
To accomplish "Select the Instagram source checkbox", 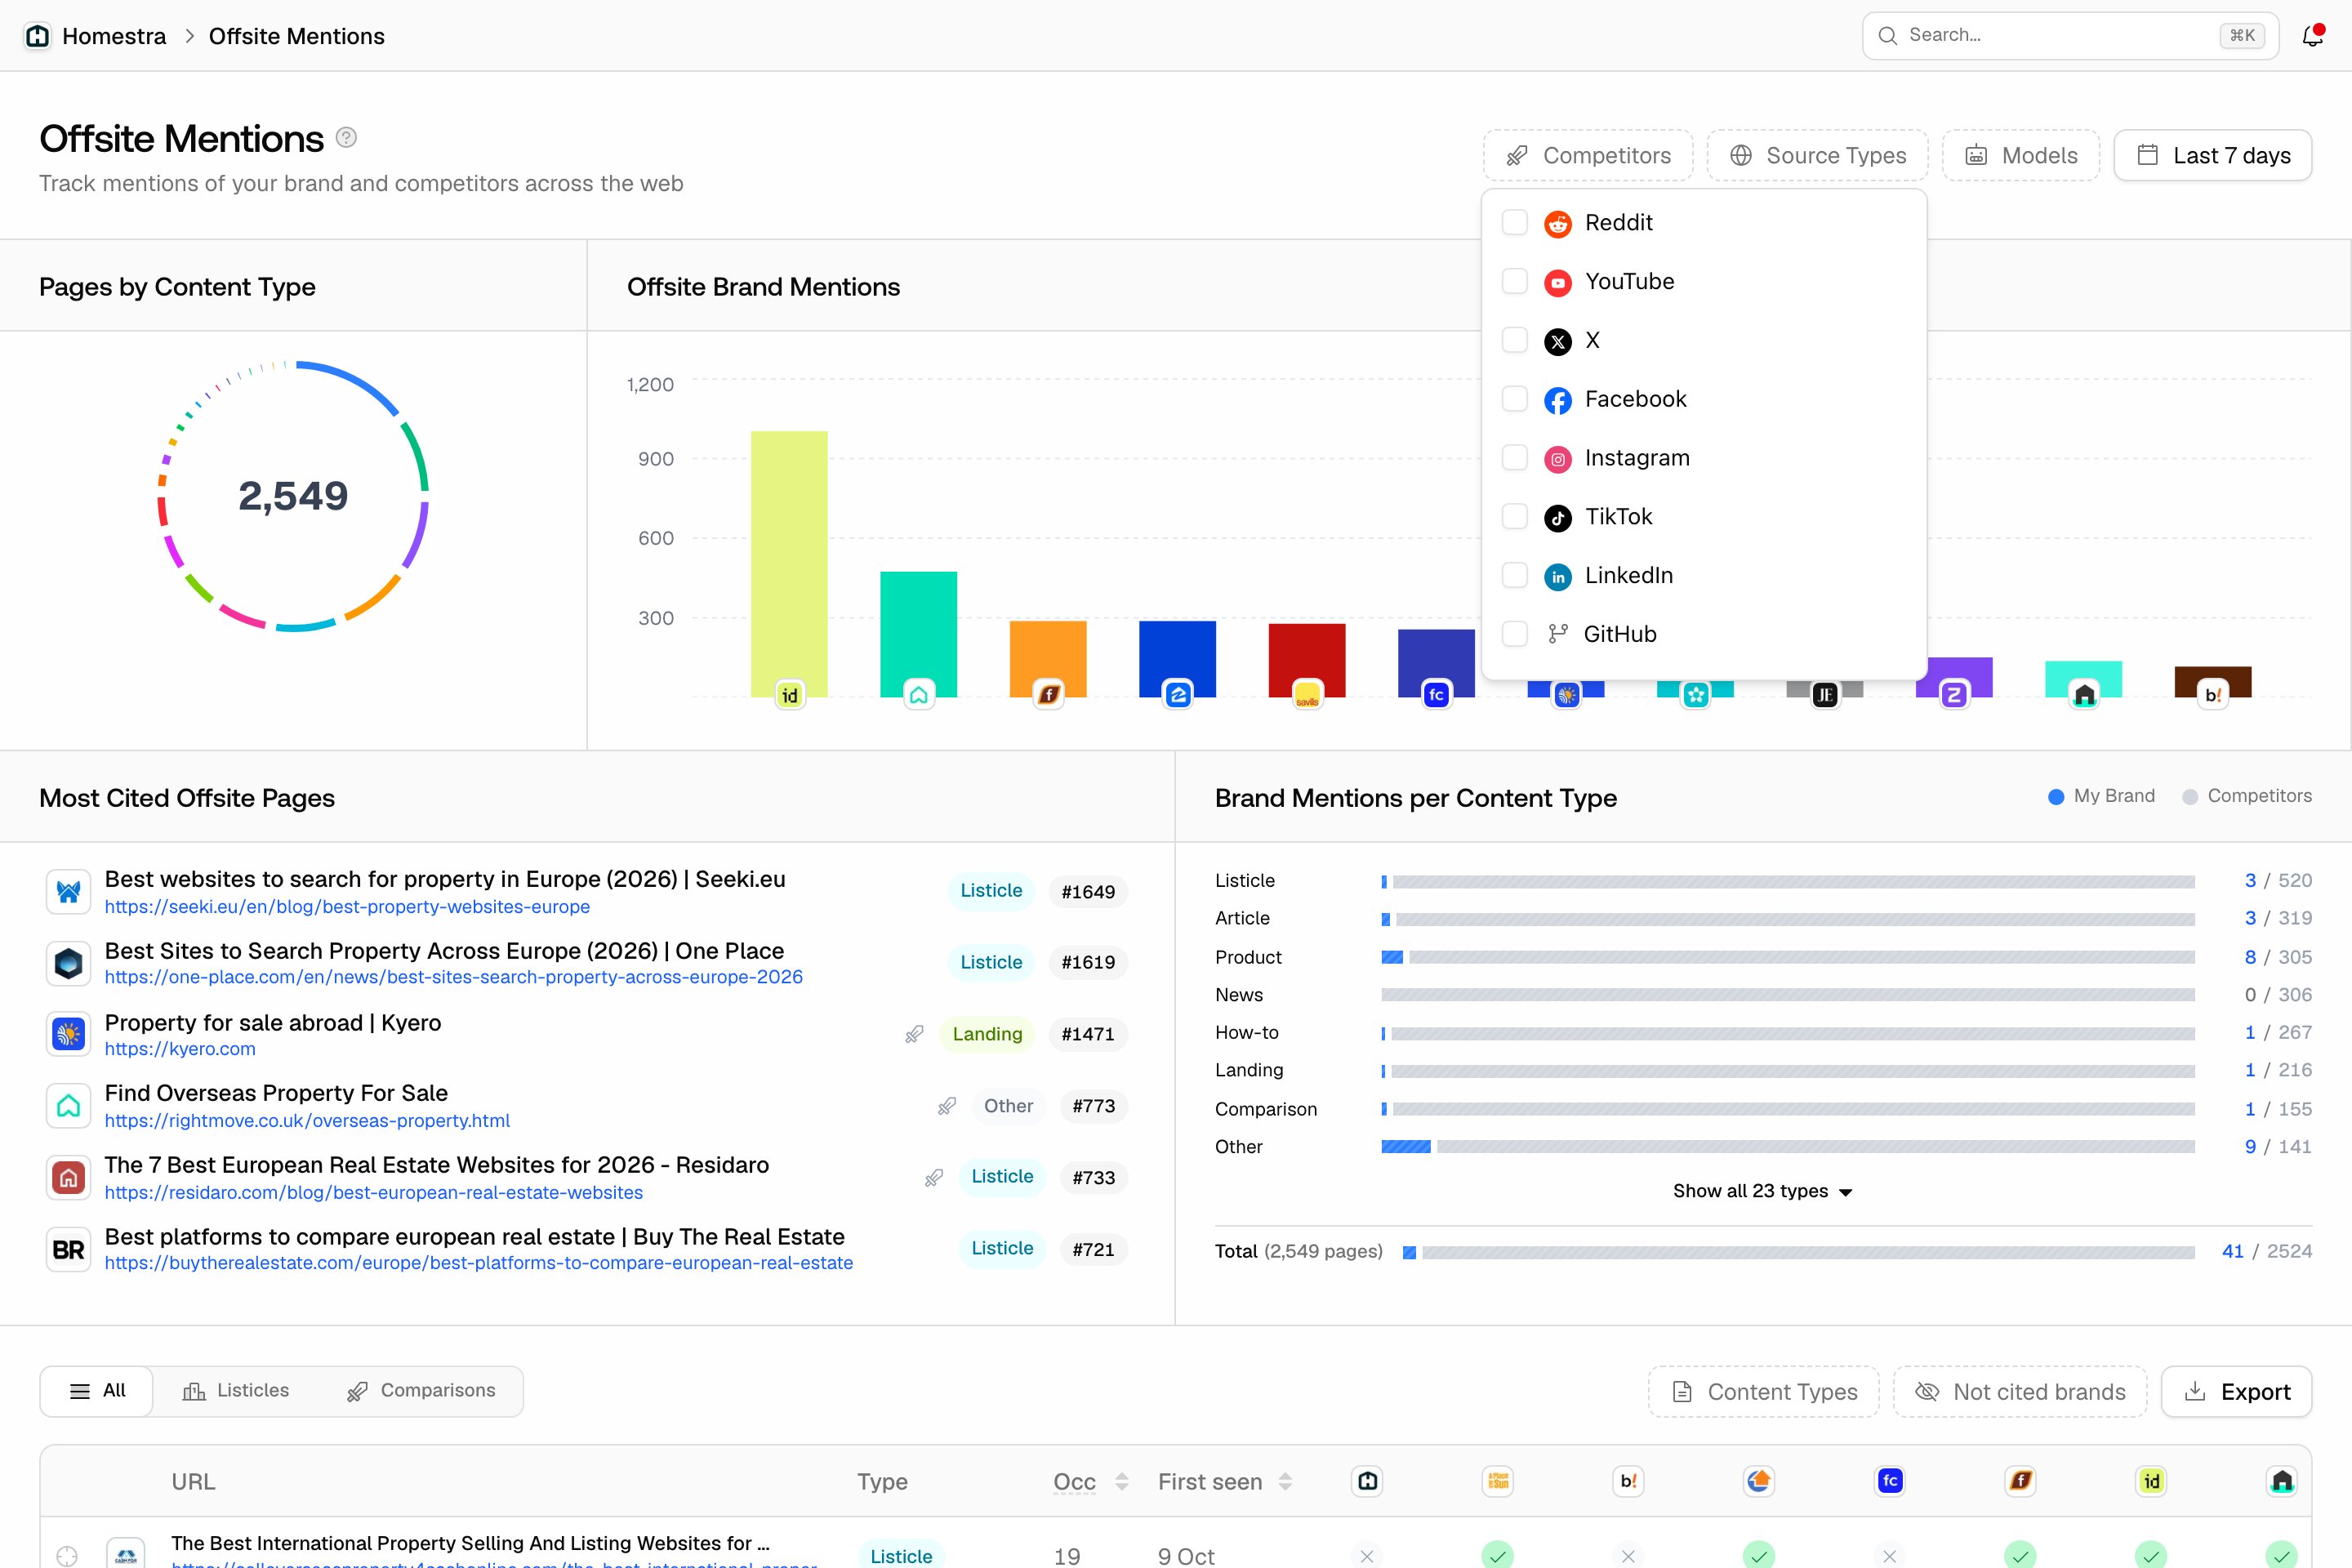I will coord(1515,458).
